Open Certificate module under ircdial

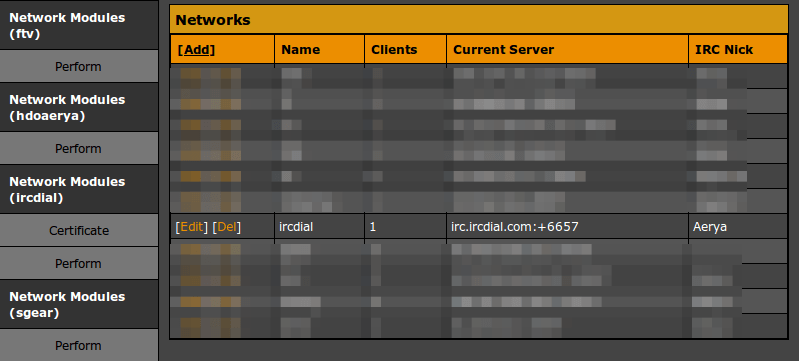point(78,231)
